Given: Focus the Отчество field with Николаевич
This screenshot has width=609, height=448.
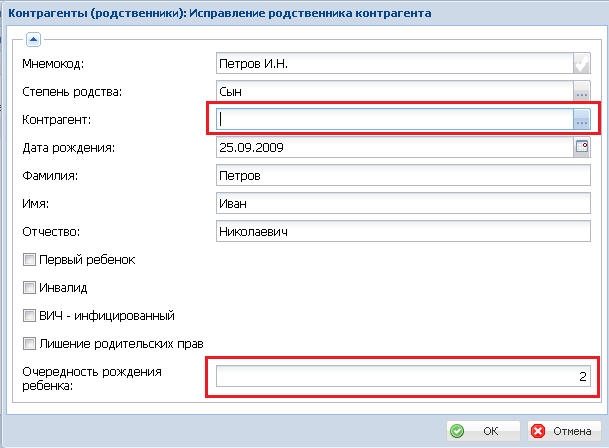Looking at the screenshot, I should pos(403,232).
